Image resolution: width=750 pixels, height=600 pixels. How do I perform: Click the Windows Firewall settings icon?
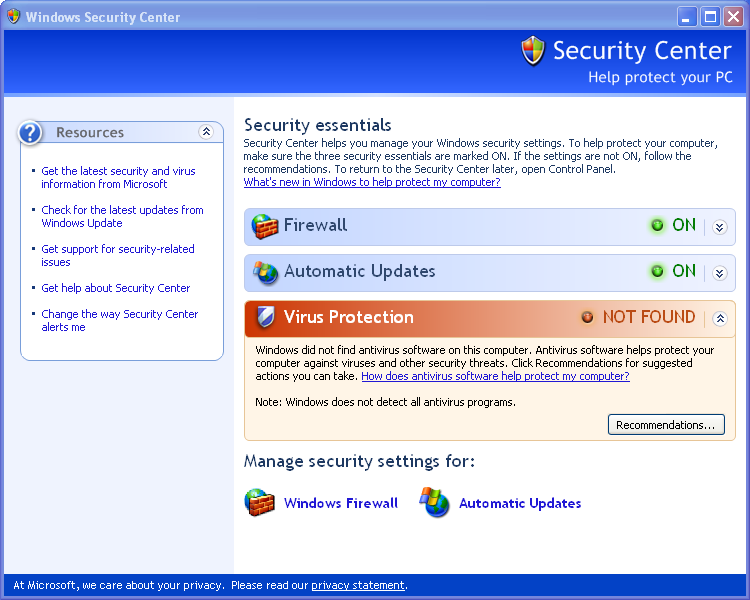[260, 503]
